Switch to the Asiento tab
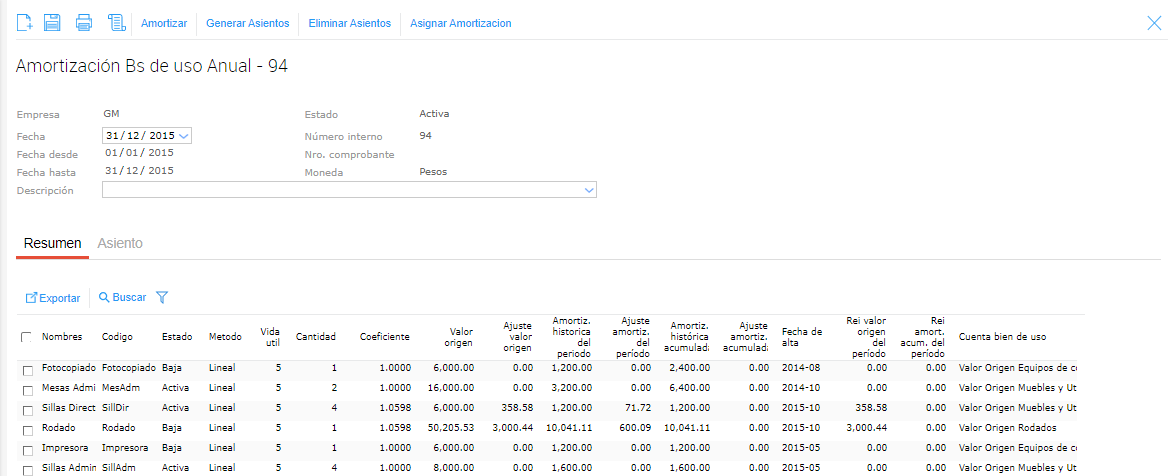 [120, 244]
